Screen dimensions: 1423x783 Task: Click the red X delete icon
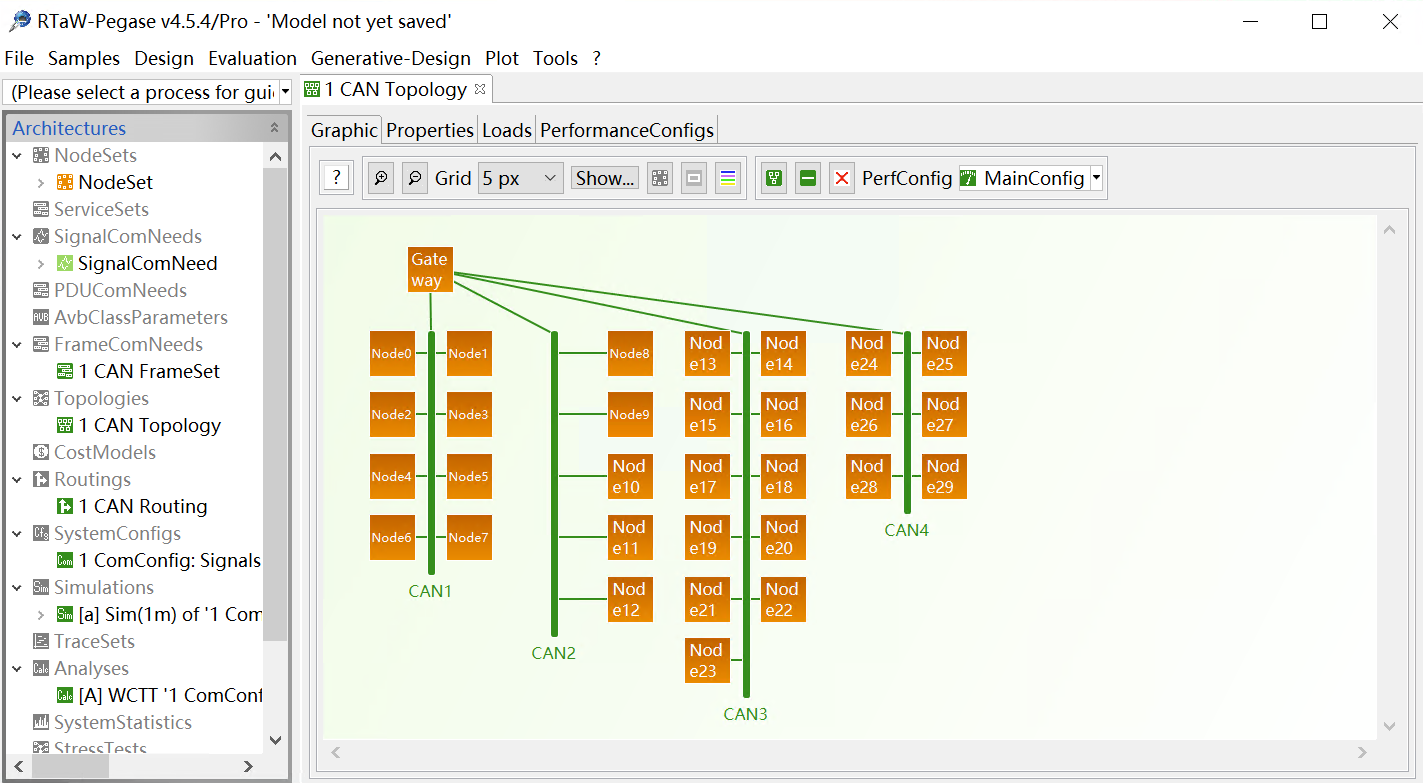tap(842, 179)
